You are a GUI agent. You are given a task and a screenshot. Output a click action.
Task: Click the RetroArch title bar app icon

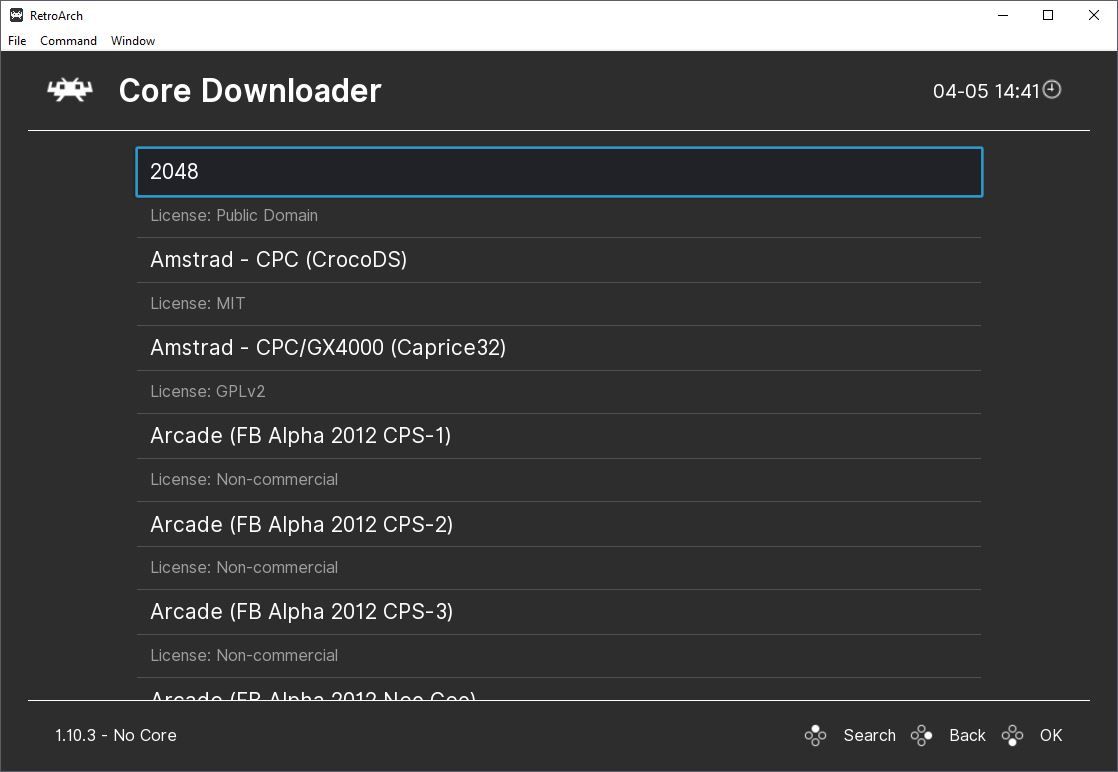pos(16,15)
